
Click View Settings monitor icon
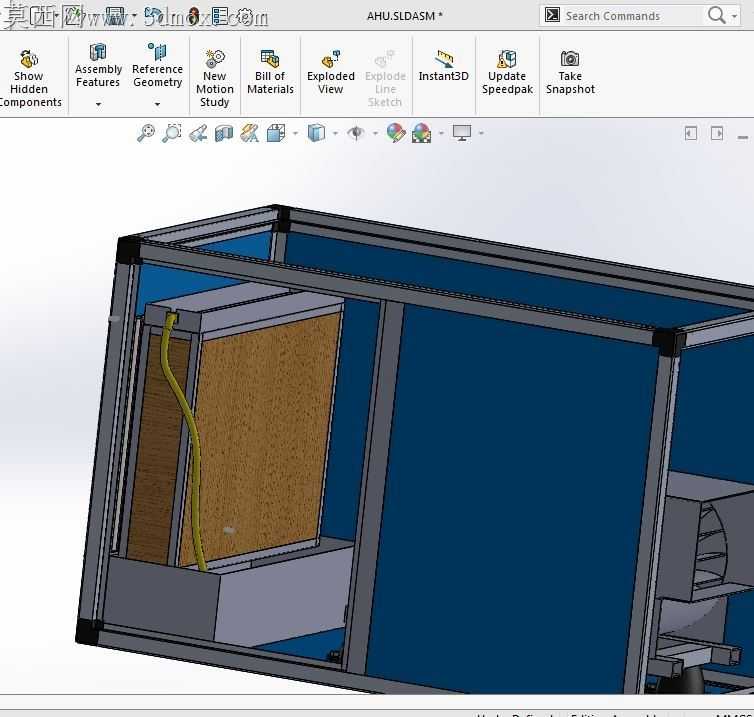tap(462, 133)
